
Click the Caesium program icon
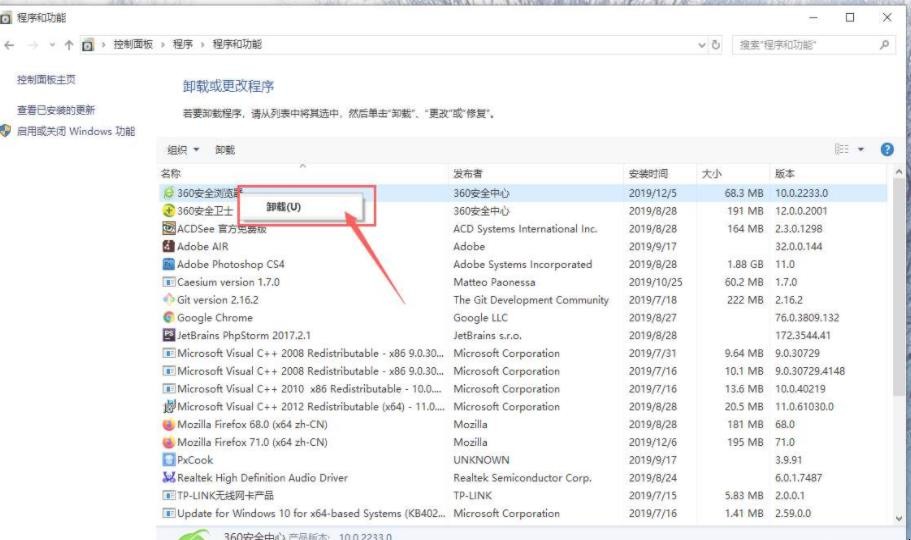tap(168, 282)
